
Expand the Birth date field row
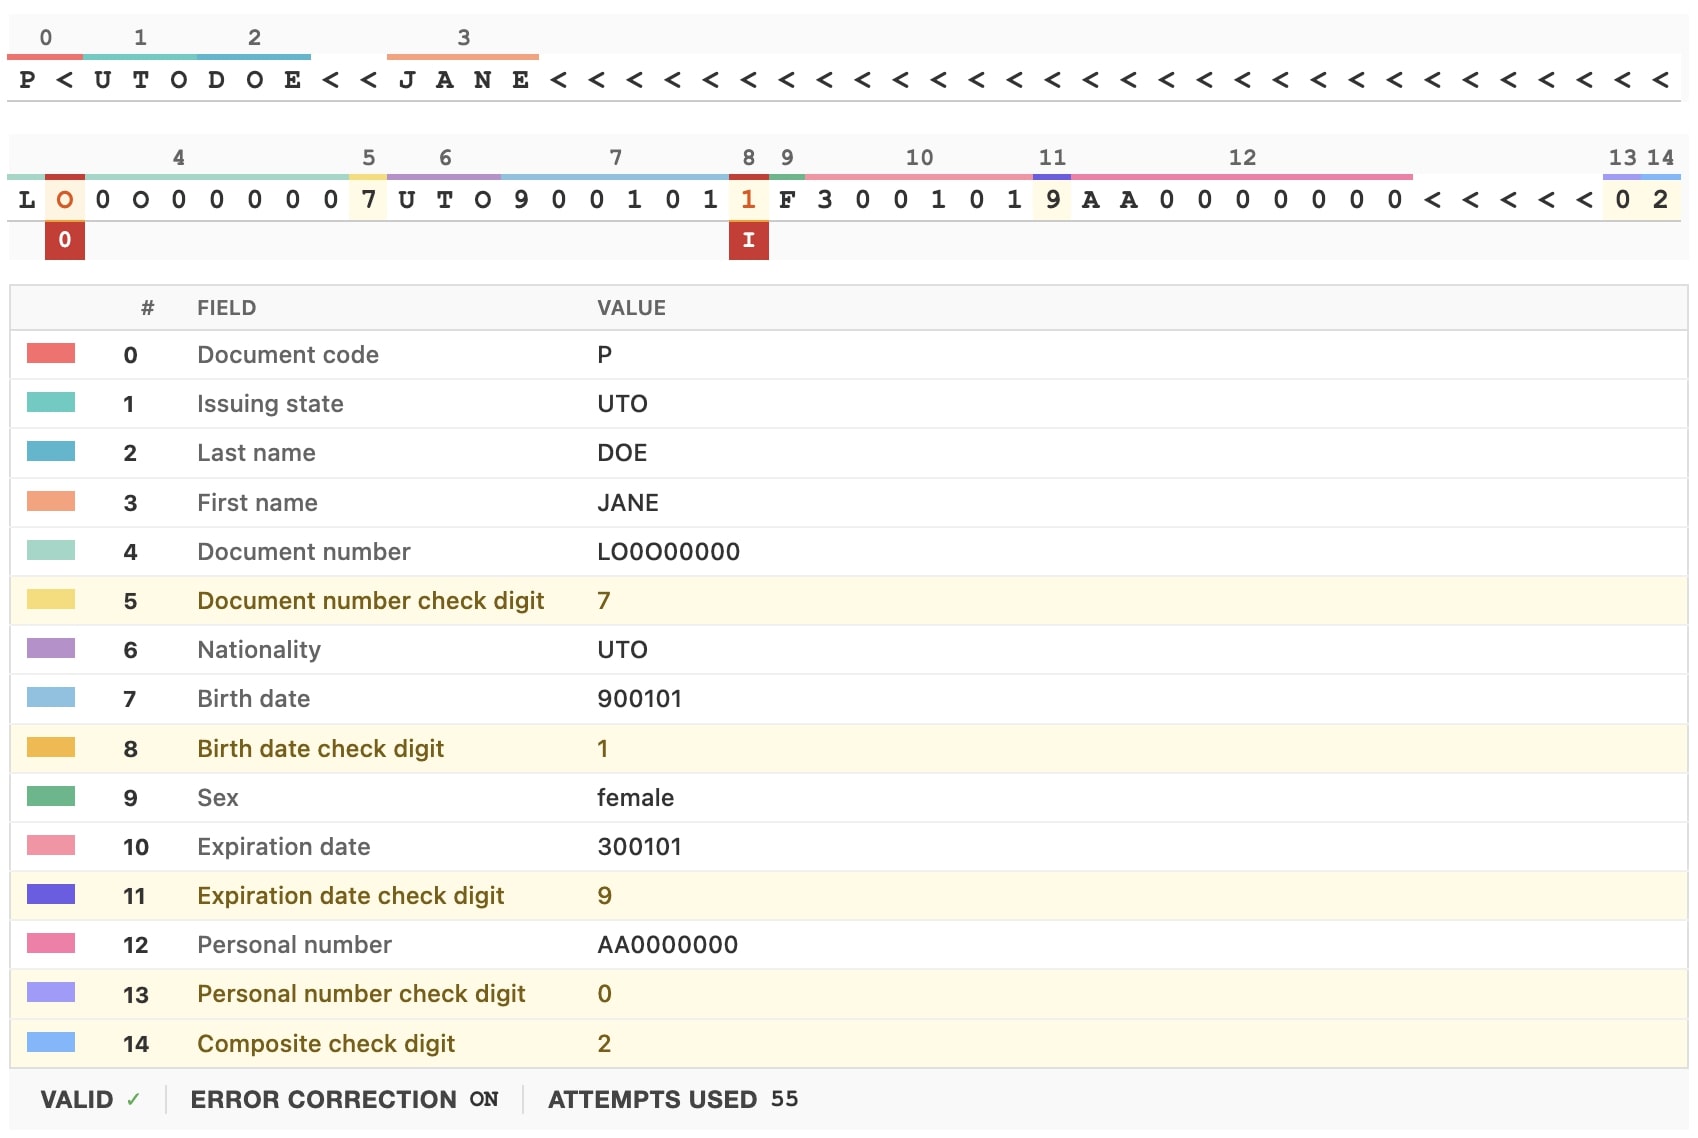(x=253, y=698)
